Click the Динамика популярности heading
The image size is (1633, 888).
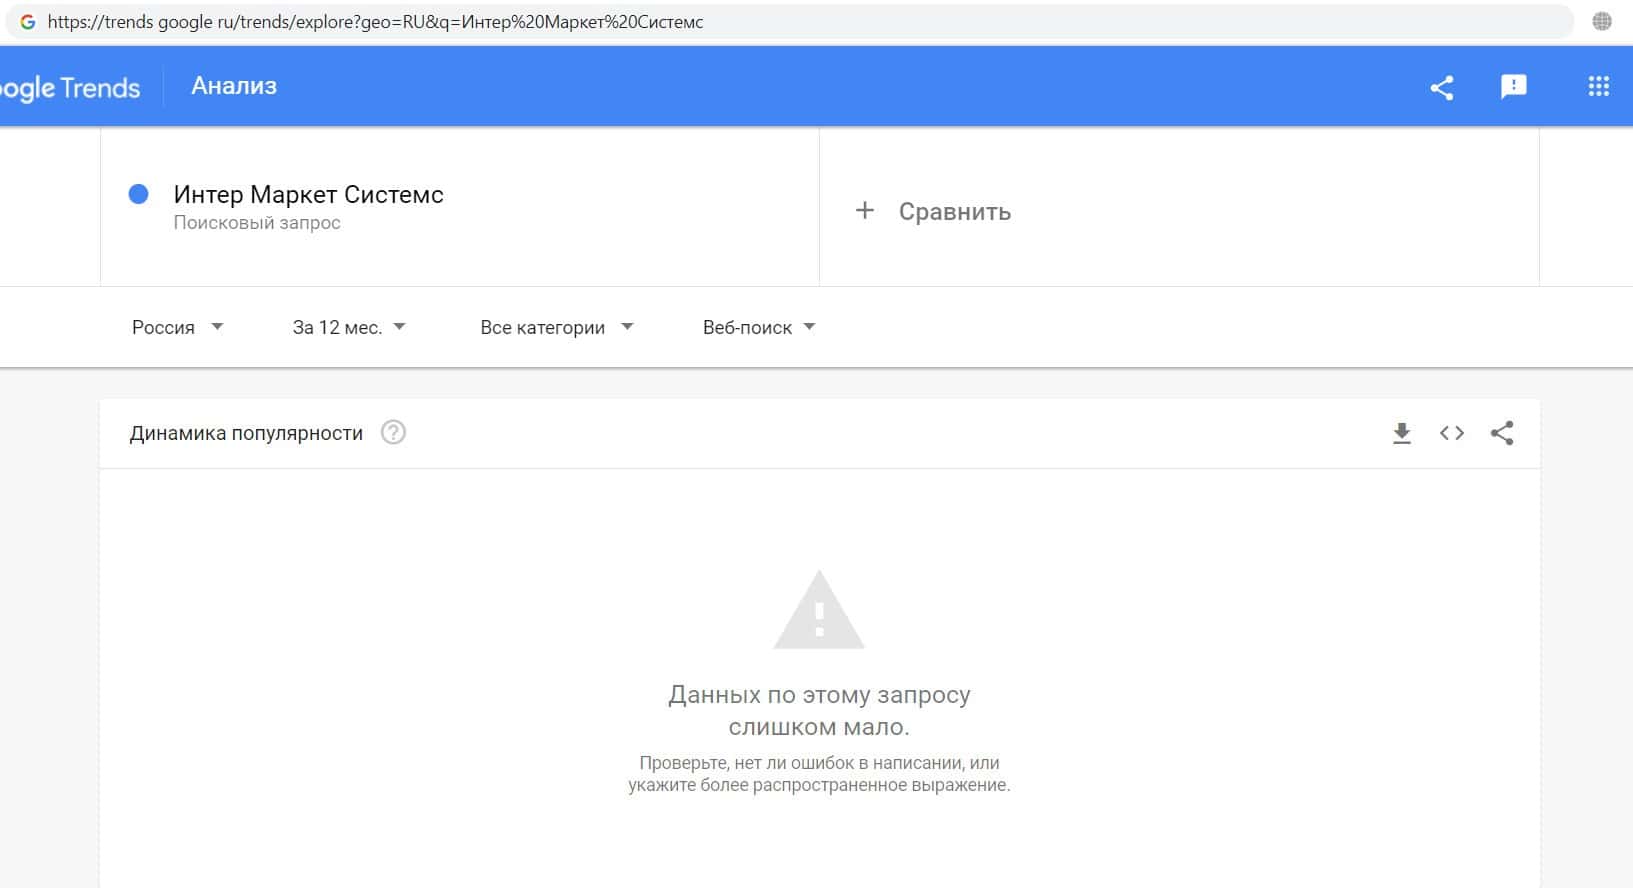(246, 433)
